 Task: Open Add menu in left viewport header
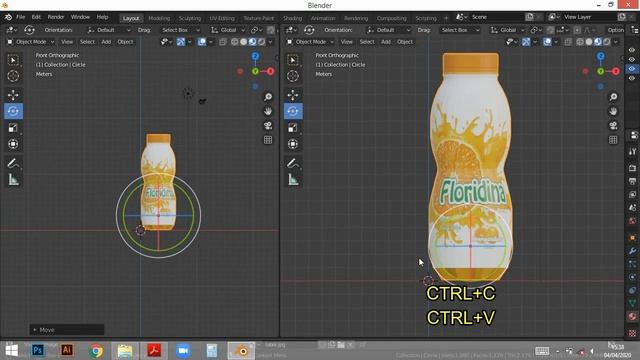[106, 42]
